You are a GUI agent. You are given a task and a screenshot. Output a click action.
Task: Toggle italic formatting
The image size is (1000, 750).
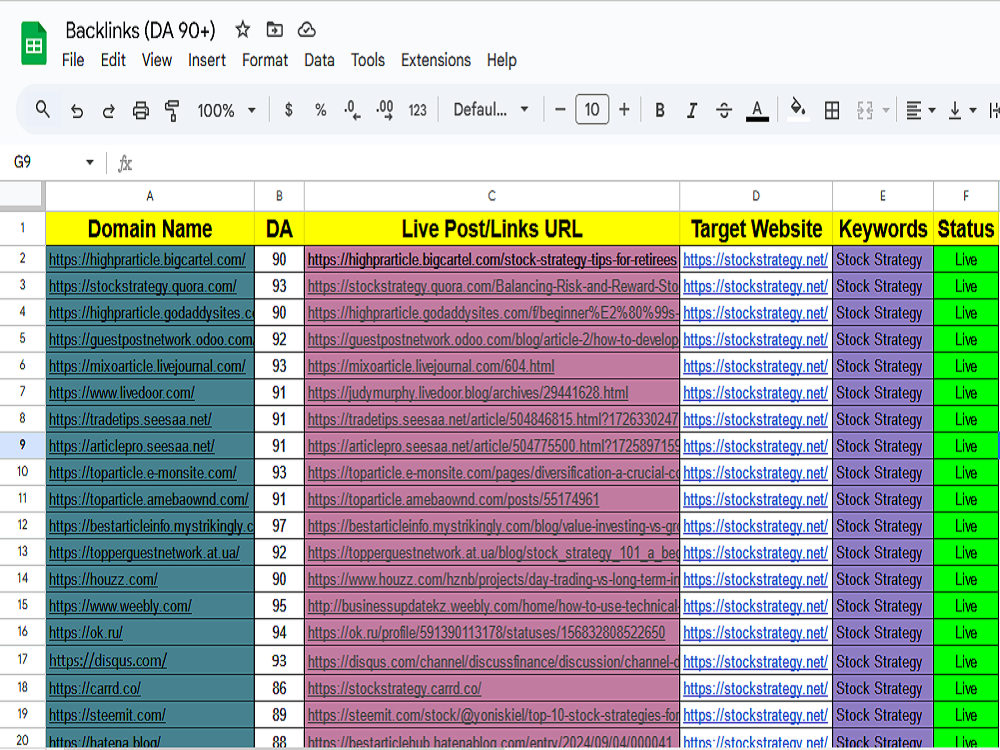point(692,110)
